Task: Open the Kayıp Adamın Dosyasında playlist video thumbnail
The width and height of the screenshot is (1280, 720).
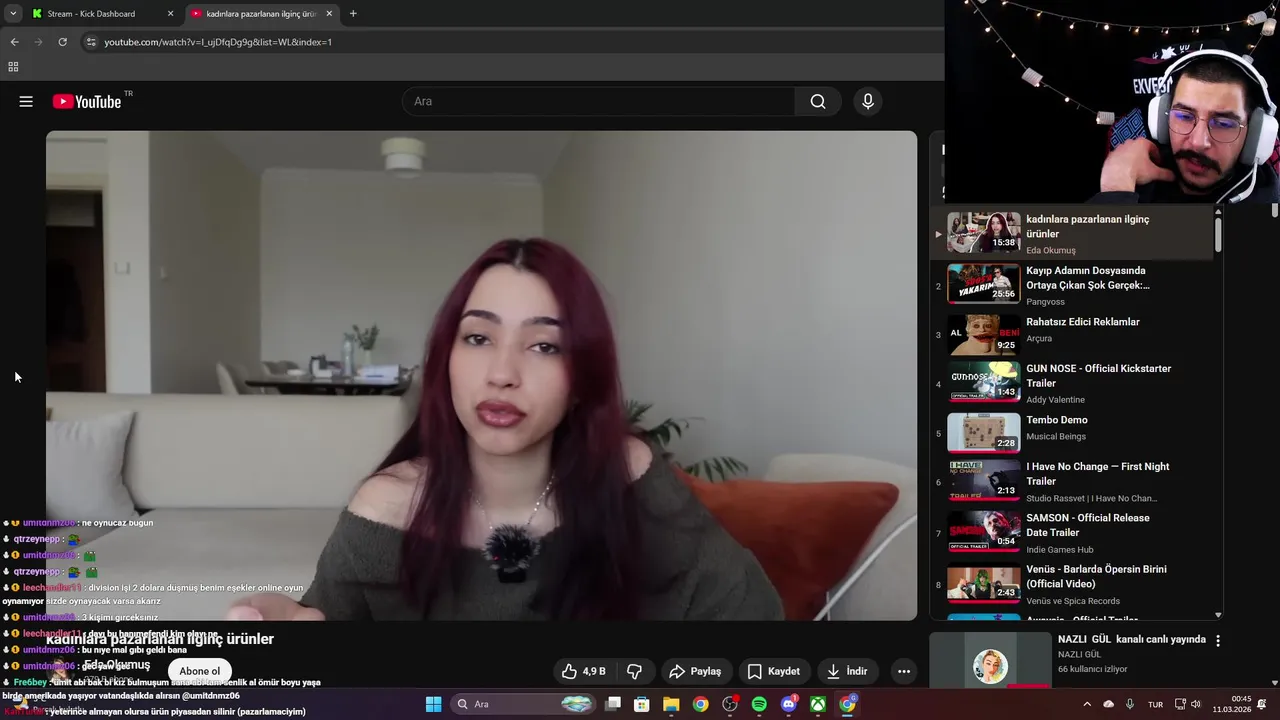Action: [x=984, y=282]
